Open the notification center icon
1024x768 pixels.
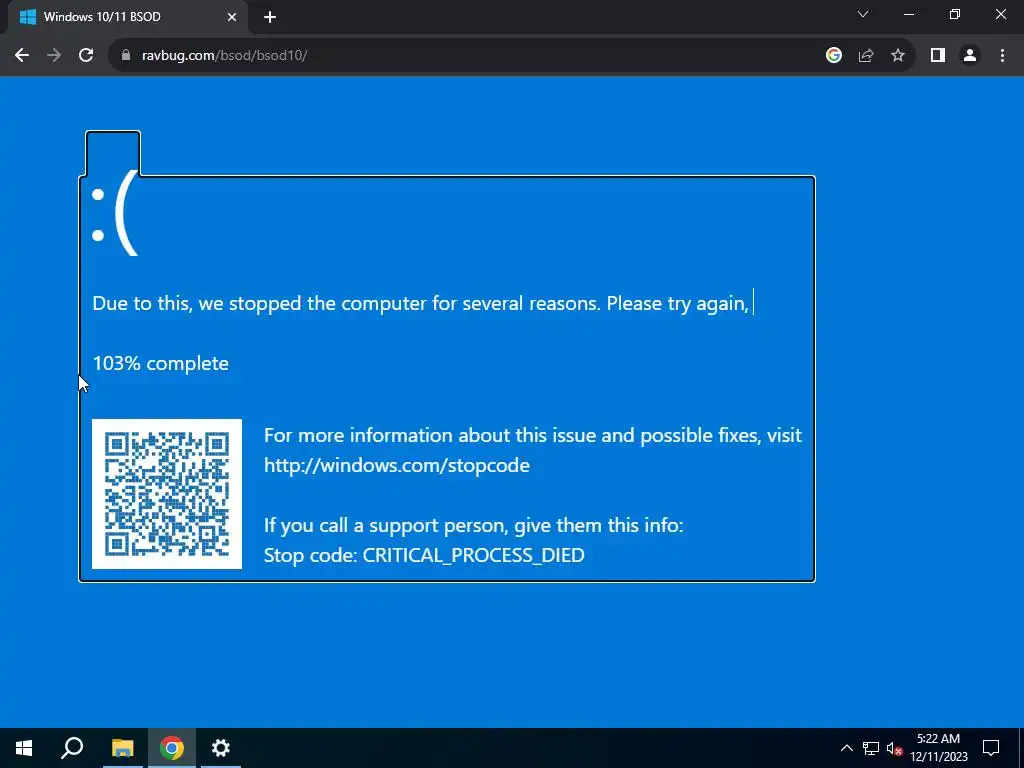991,748
